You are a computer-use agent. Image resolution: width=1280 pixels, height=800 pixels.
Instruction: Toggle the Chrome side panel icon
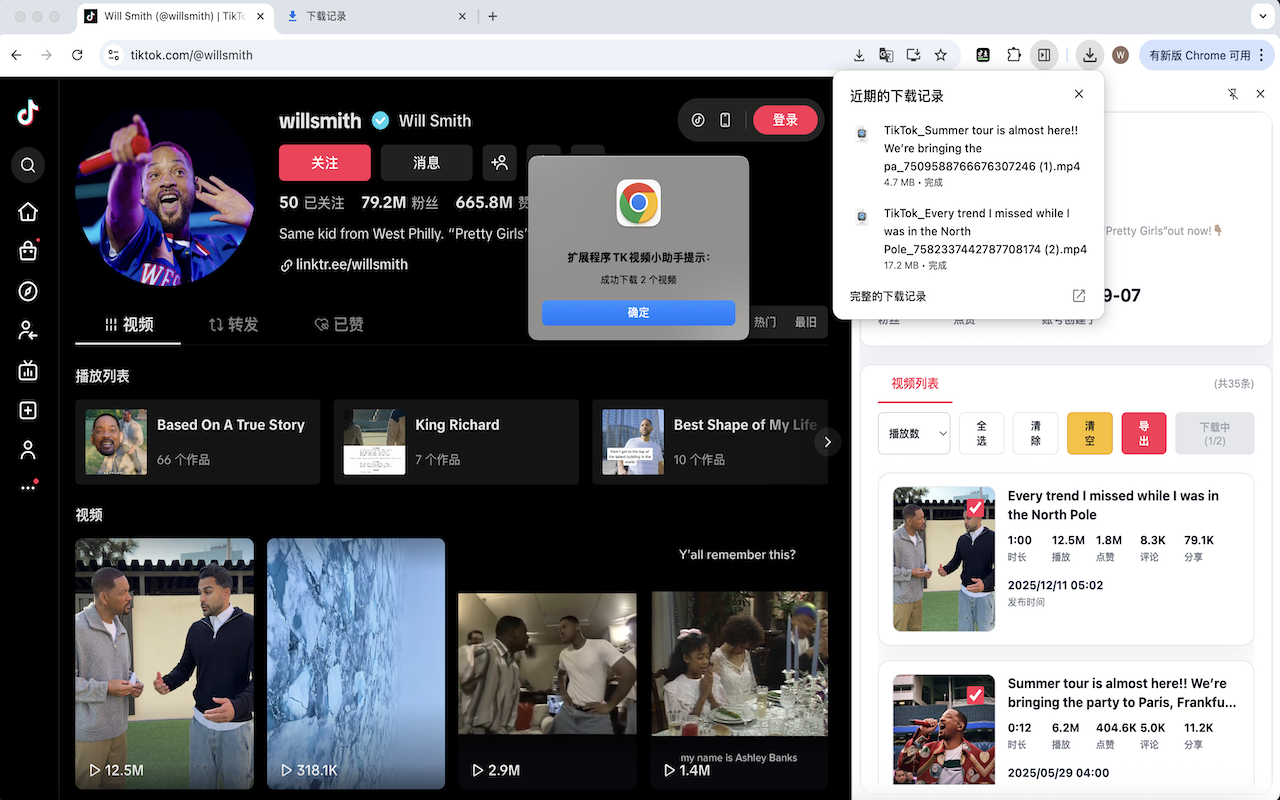1044,55
